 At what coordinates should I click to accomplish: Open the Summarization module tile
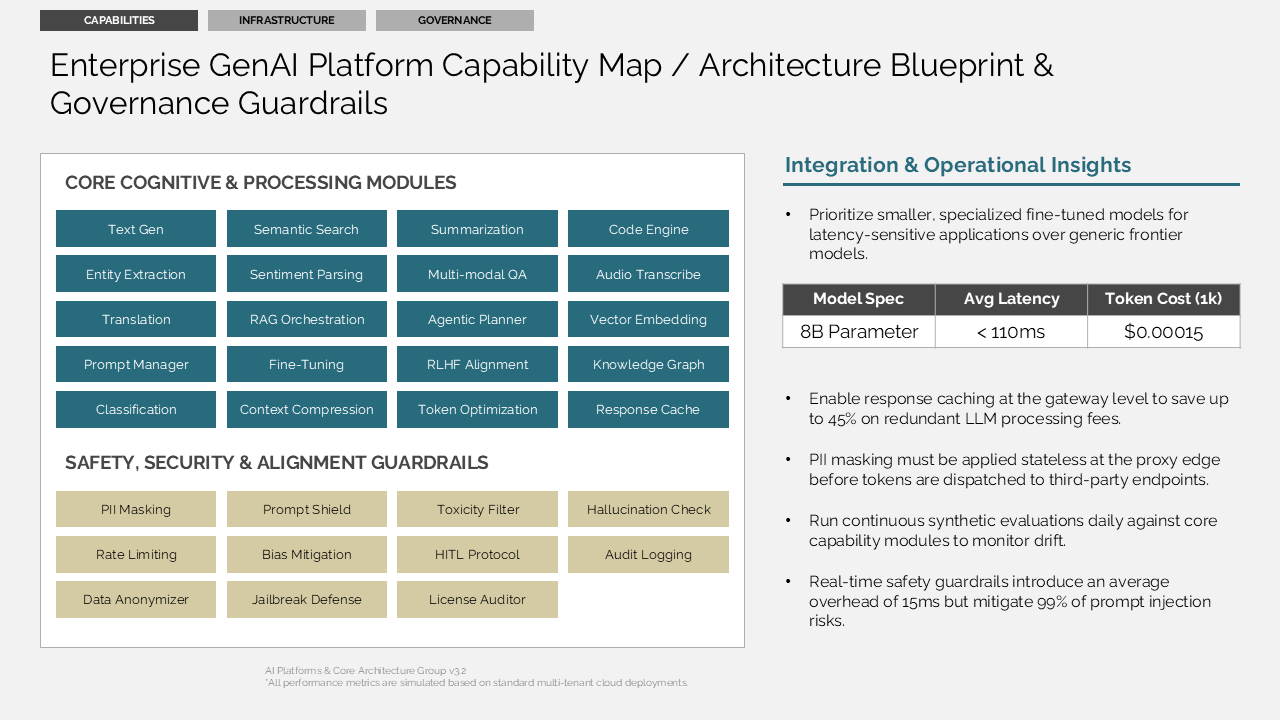click(x=477, y=229)
